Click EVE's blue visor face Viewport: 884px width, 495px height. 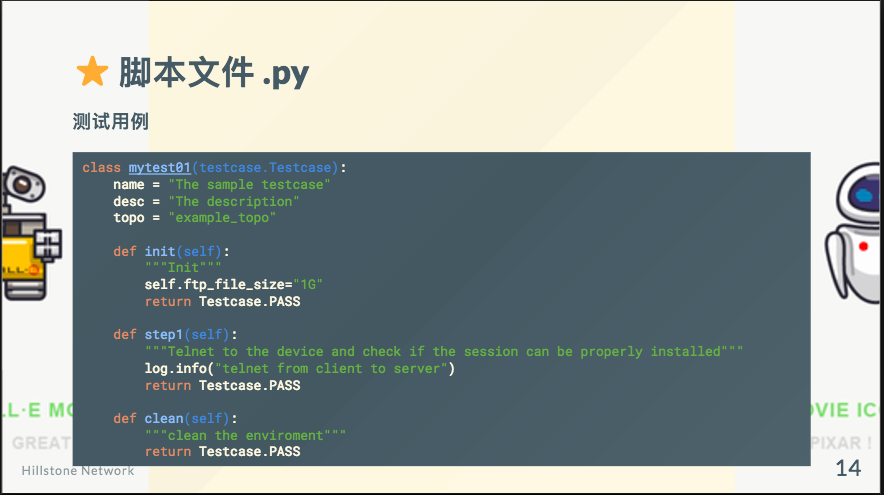864,196
